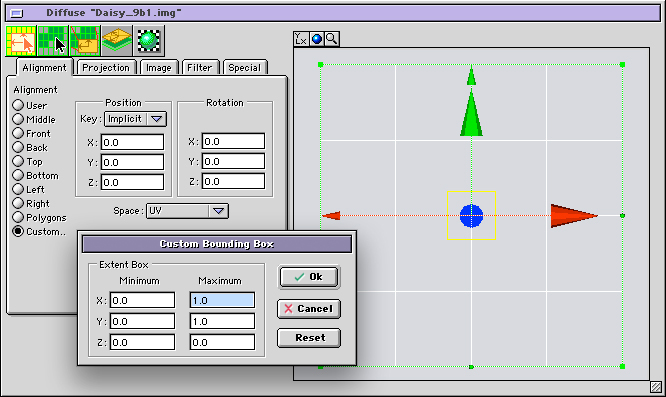666x397 pixels.
Task: Click the bottom-right green corner handle
Action: [622, 366]
